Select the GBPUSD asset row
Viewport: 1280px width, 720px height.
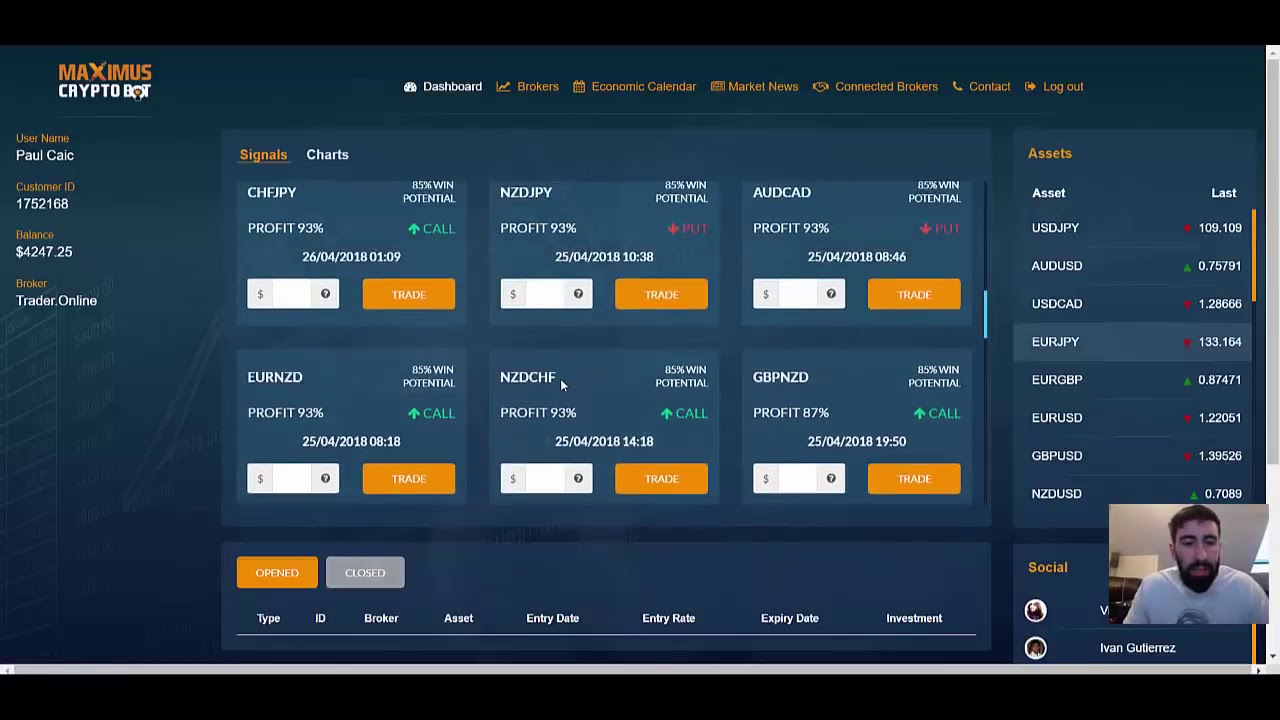click(x=1135, y=456)
